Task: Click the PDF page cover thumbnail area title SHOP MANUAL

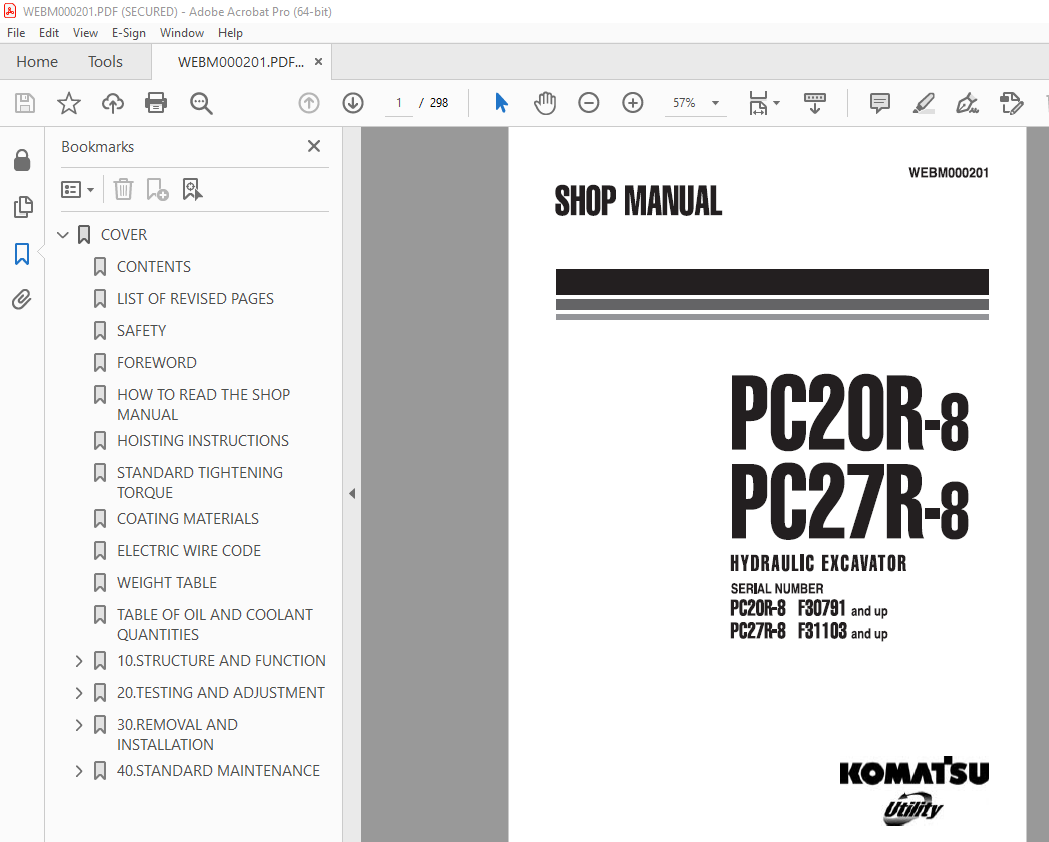Action: pos(638,201)
